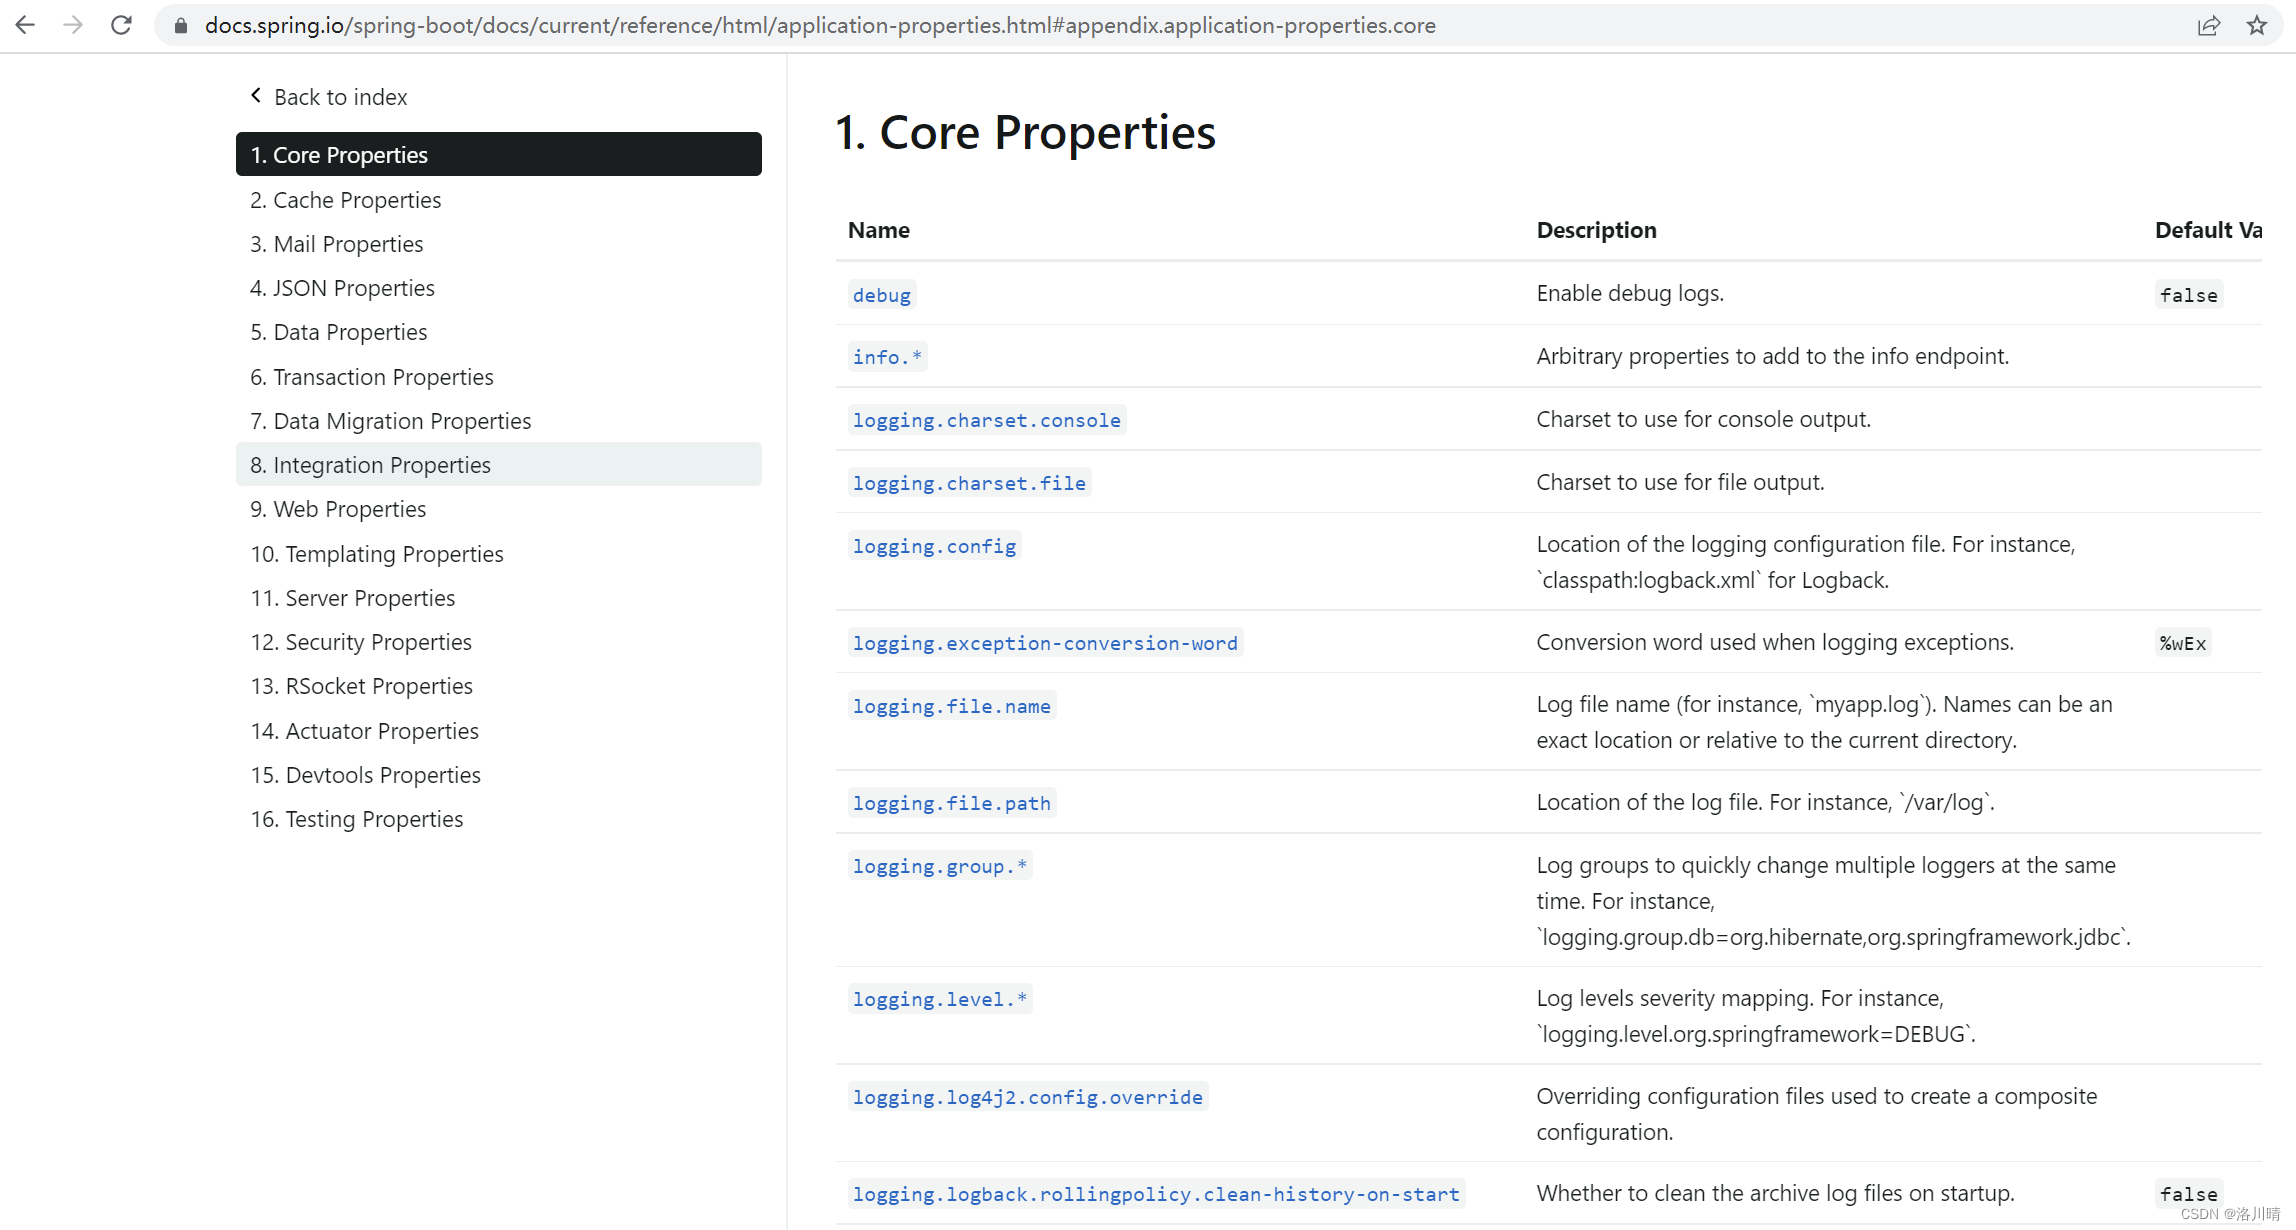The width and height of the screenshot is (2296, 1230).
Task: Navigate back using the browser back arrow
Action: click(25, 25)
